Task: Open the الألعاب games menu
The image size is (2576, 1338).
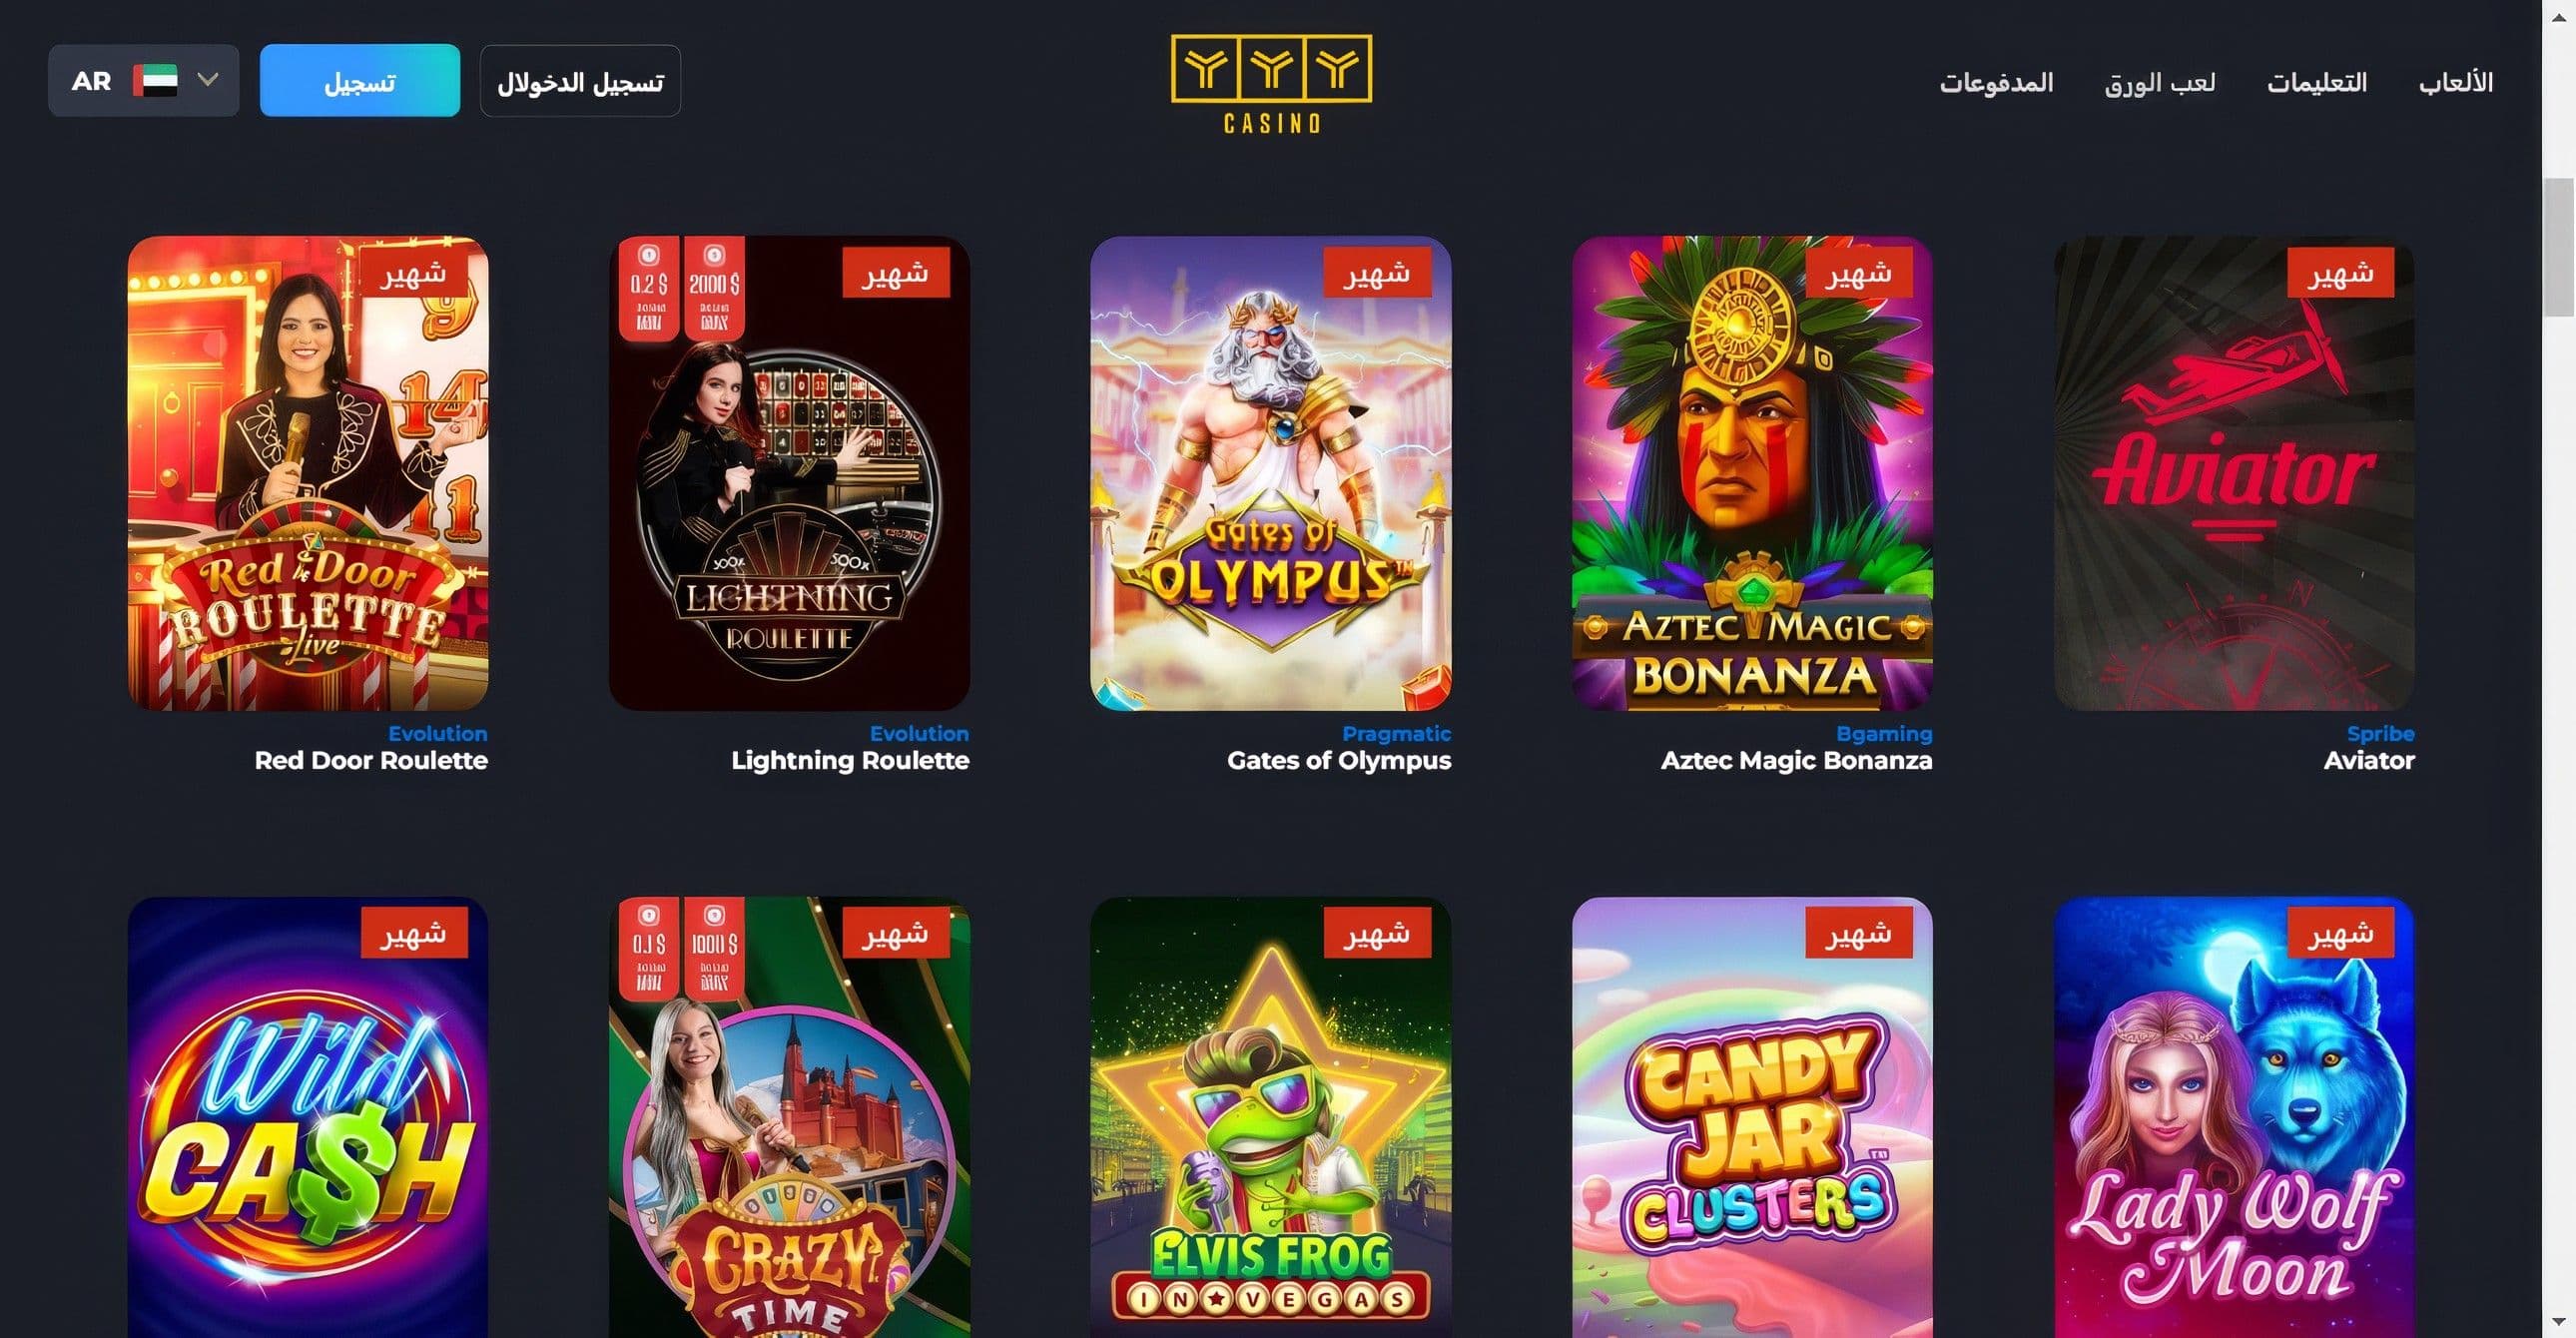Action: [2455, 82]
